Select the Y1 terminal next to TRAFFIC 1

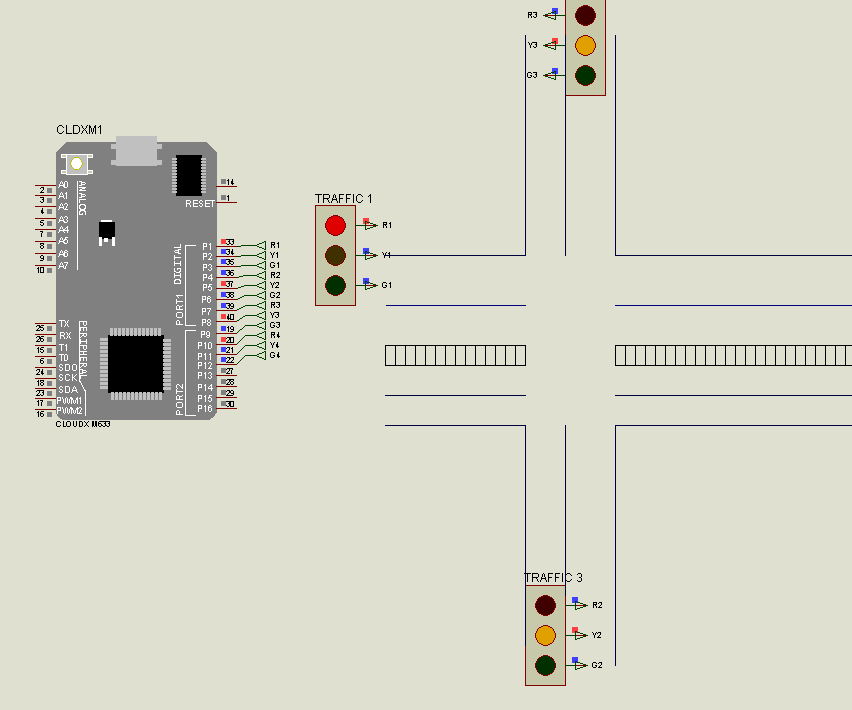click(x=374, y=255)
